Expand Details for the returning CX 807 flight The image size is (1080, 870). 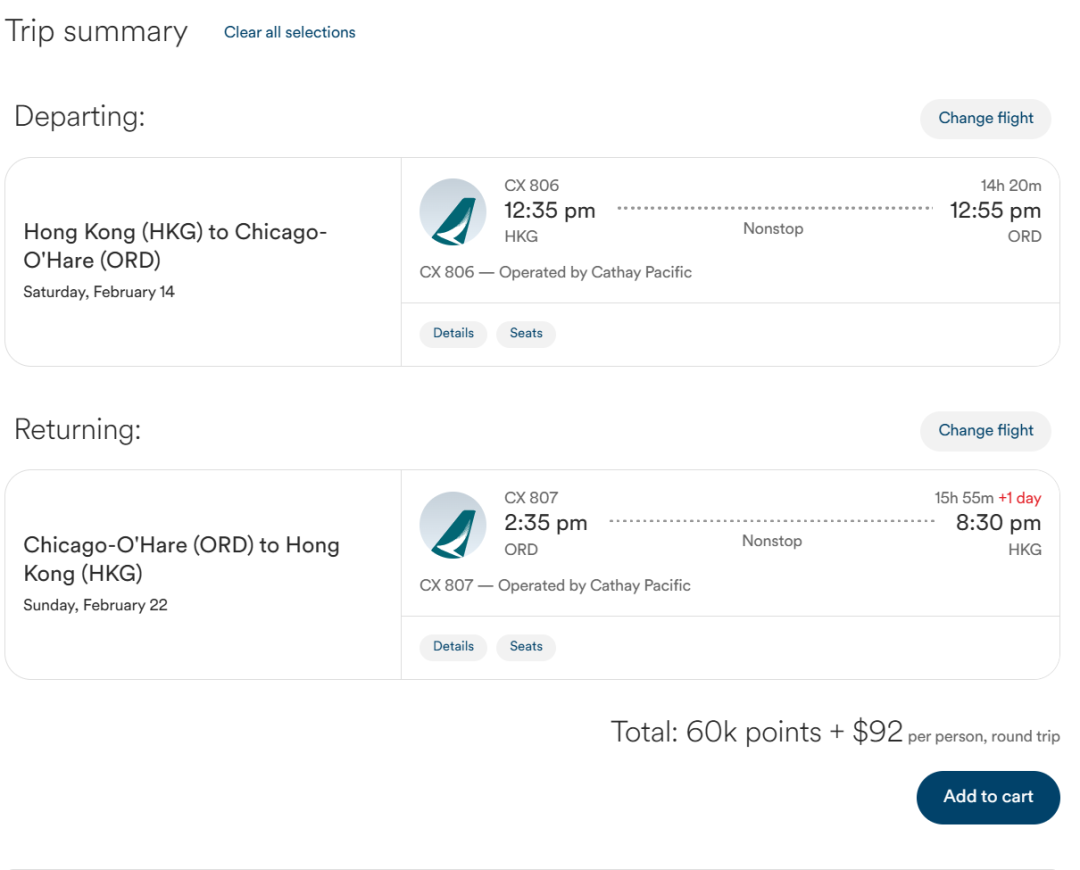(x=453, y=646)
